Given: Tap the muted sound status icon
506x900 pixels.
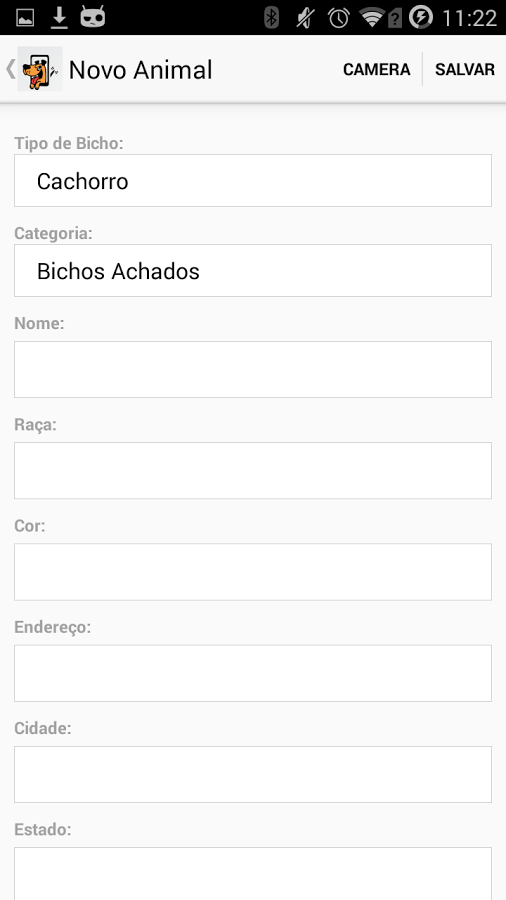Looking at the screenshot, I should tap(305, 18).
